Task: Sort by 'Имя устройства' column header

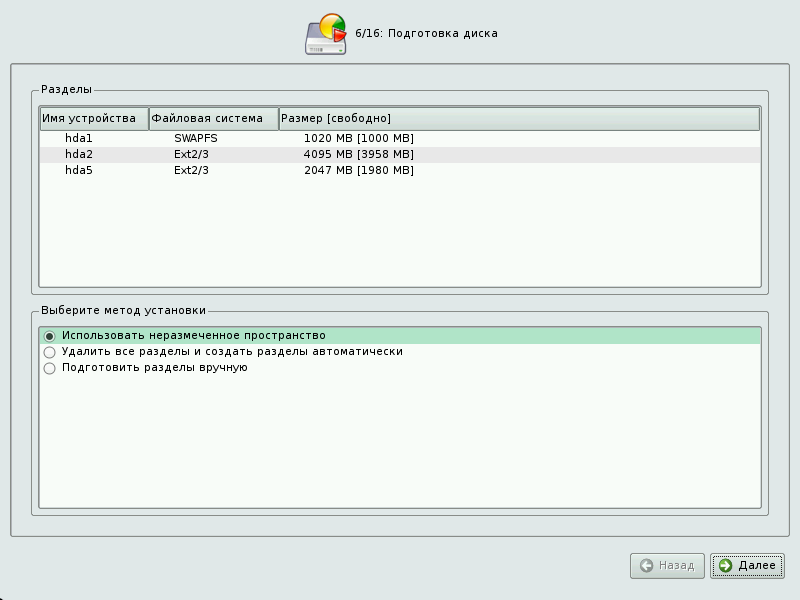Action: [93, 119]
